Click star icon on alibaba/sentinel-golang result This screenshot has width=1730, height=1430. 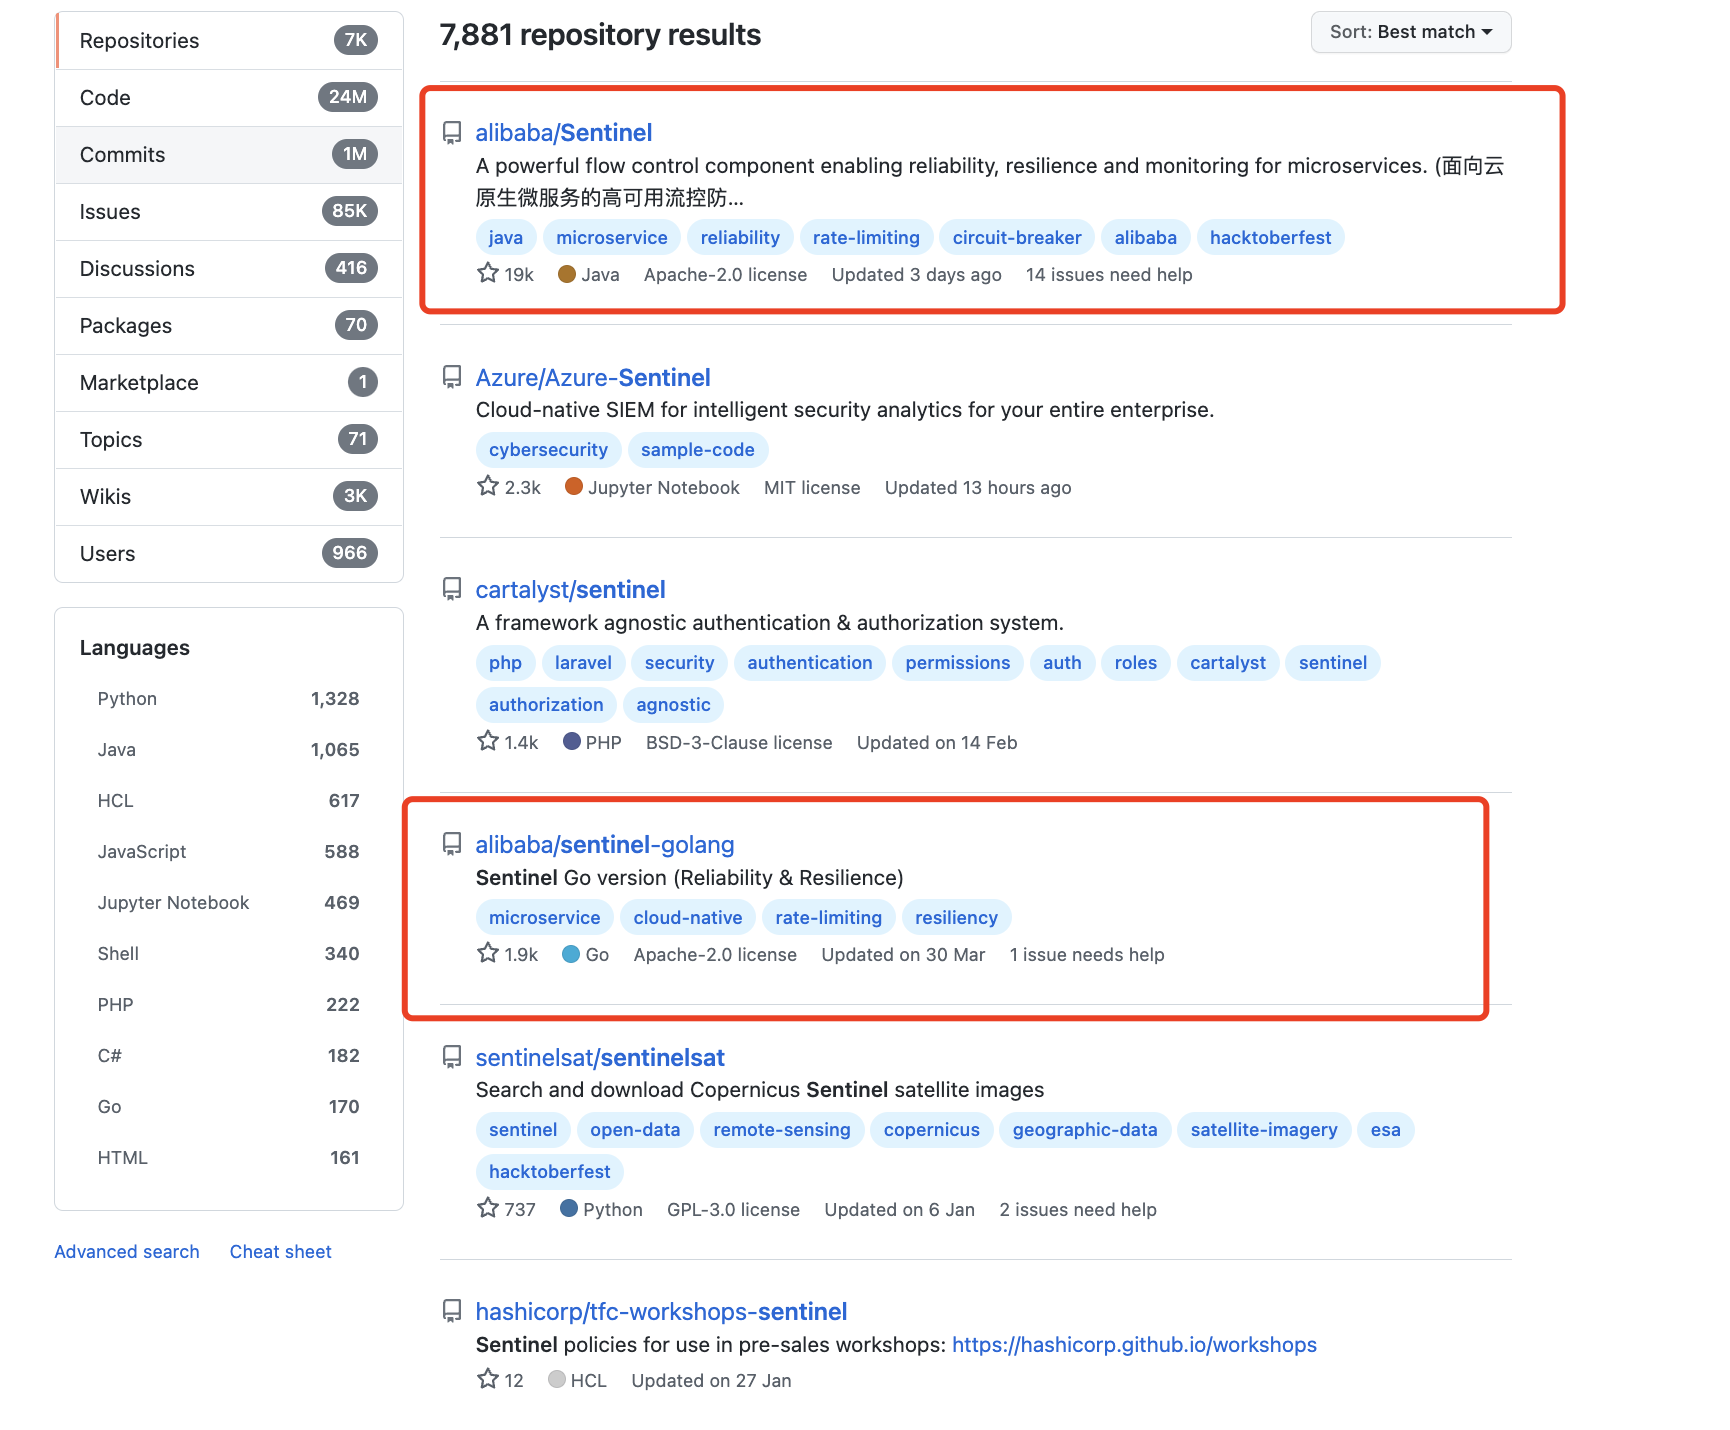tap(487, 953)
